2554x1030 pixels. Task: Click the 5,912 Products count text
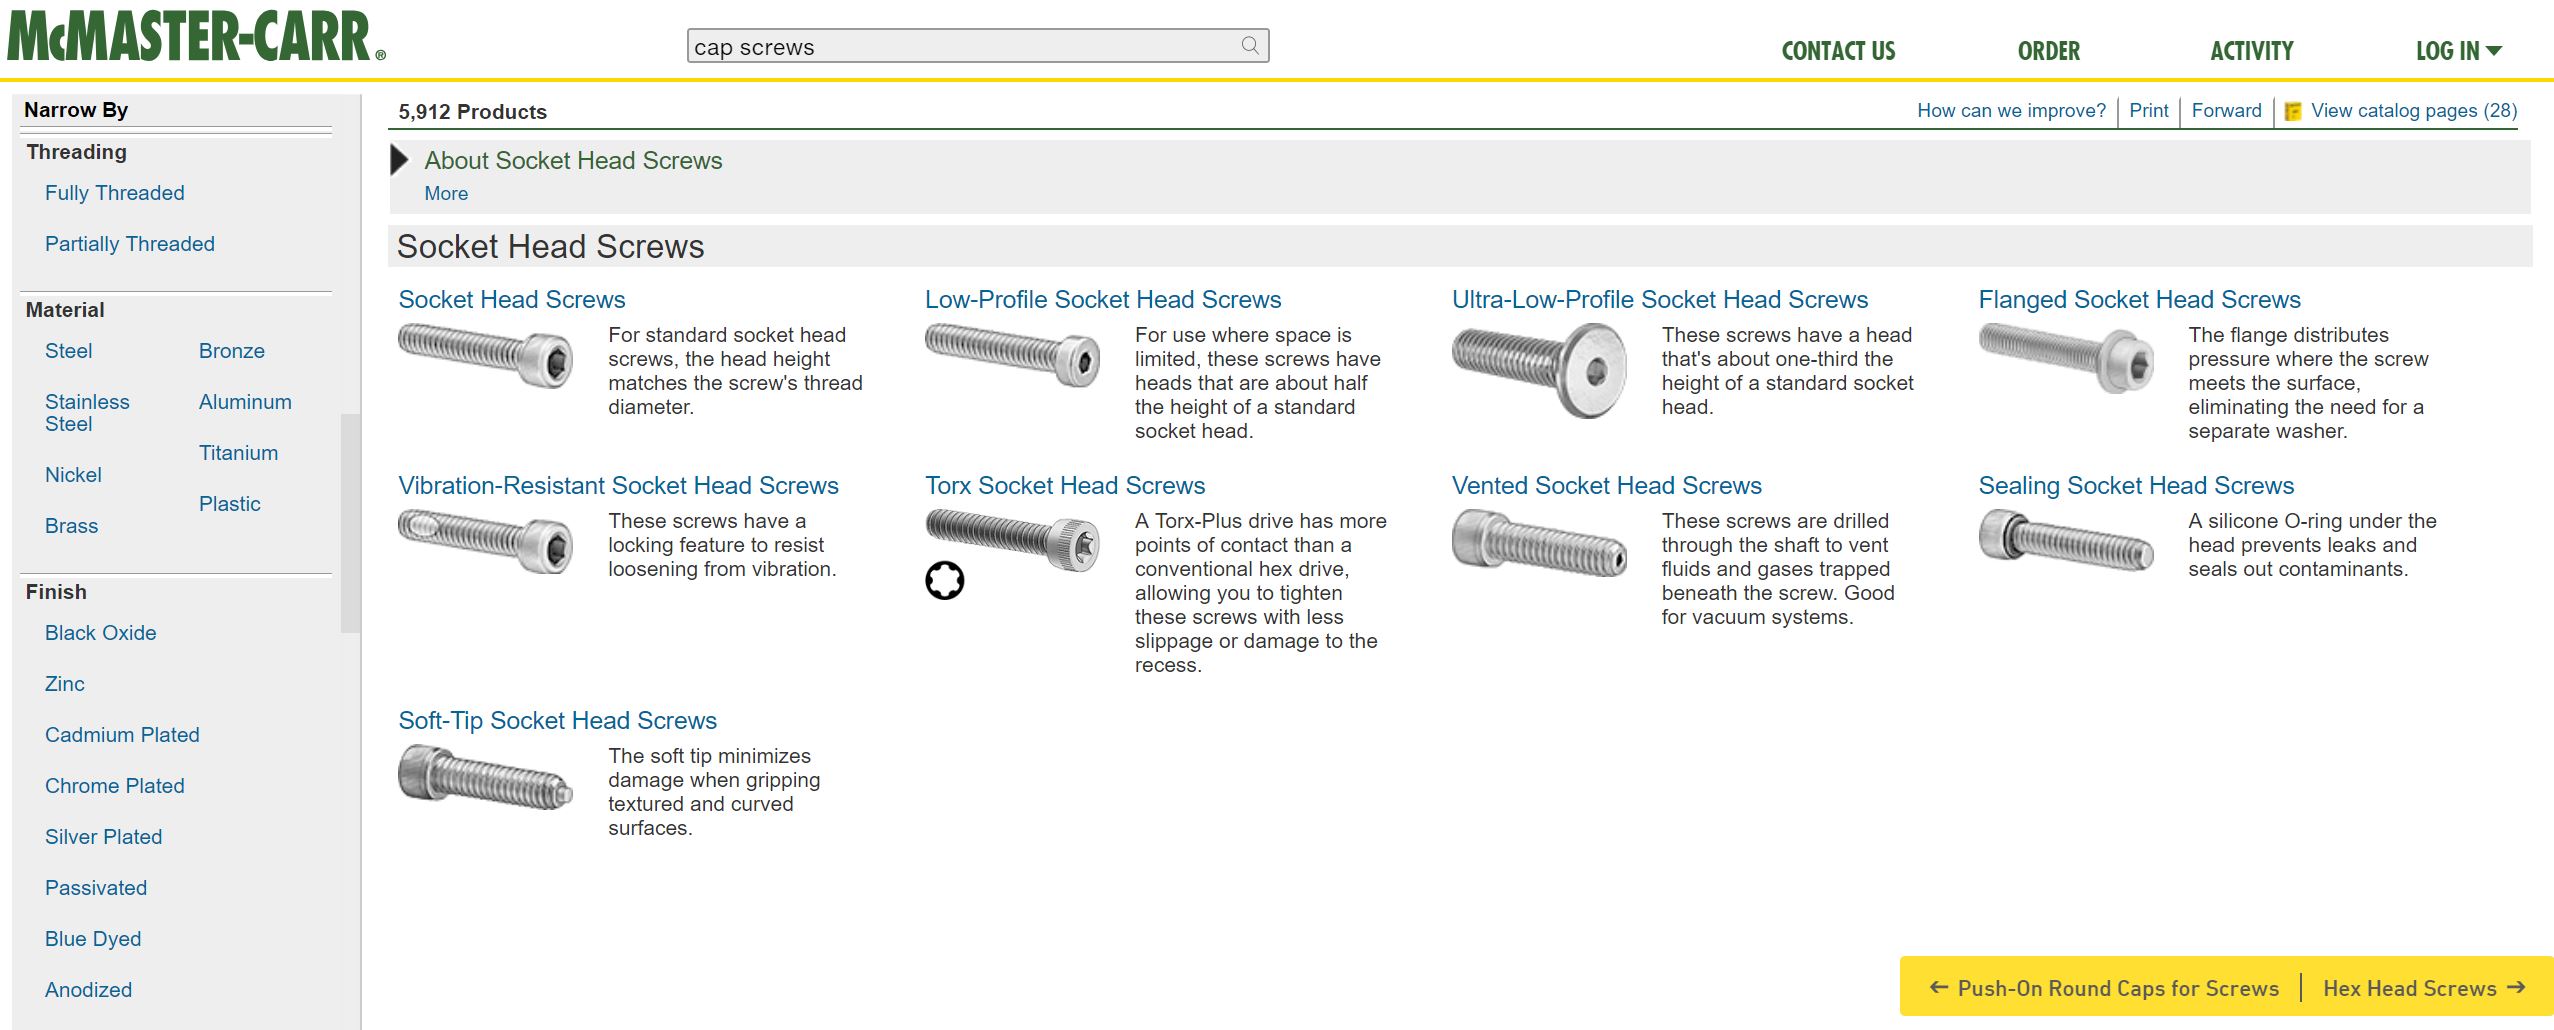point(472,112)
